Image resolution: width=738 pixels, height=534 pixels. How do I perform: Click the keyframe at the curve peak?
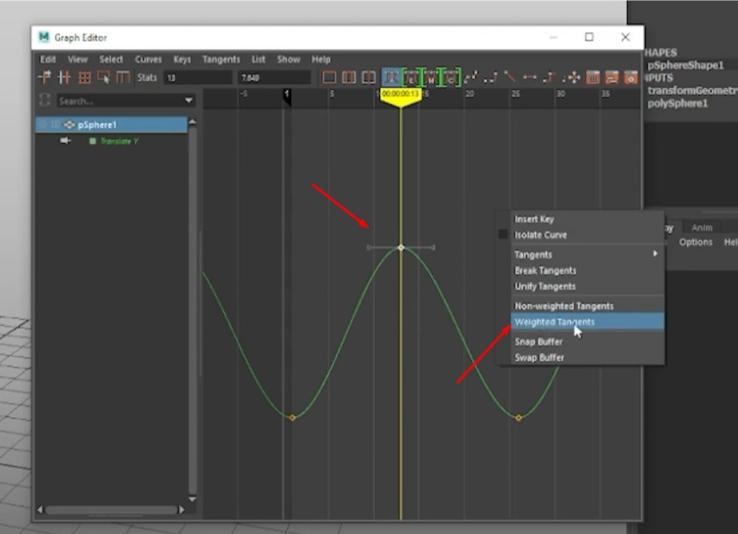(x=401, y=247)
